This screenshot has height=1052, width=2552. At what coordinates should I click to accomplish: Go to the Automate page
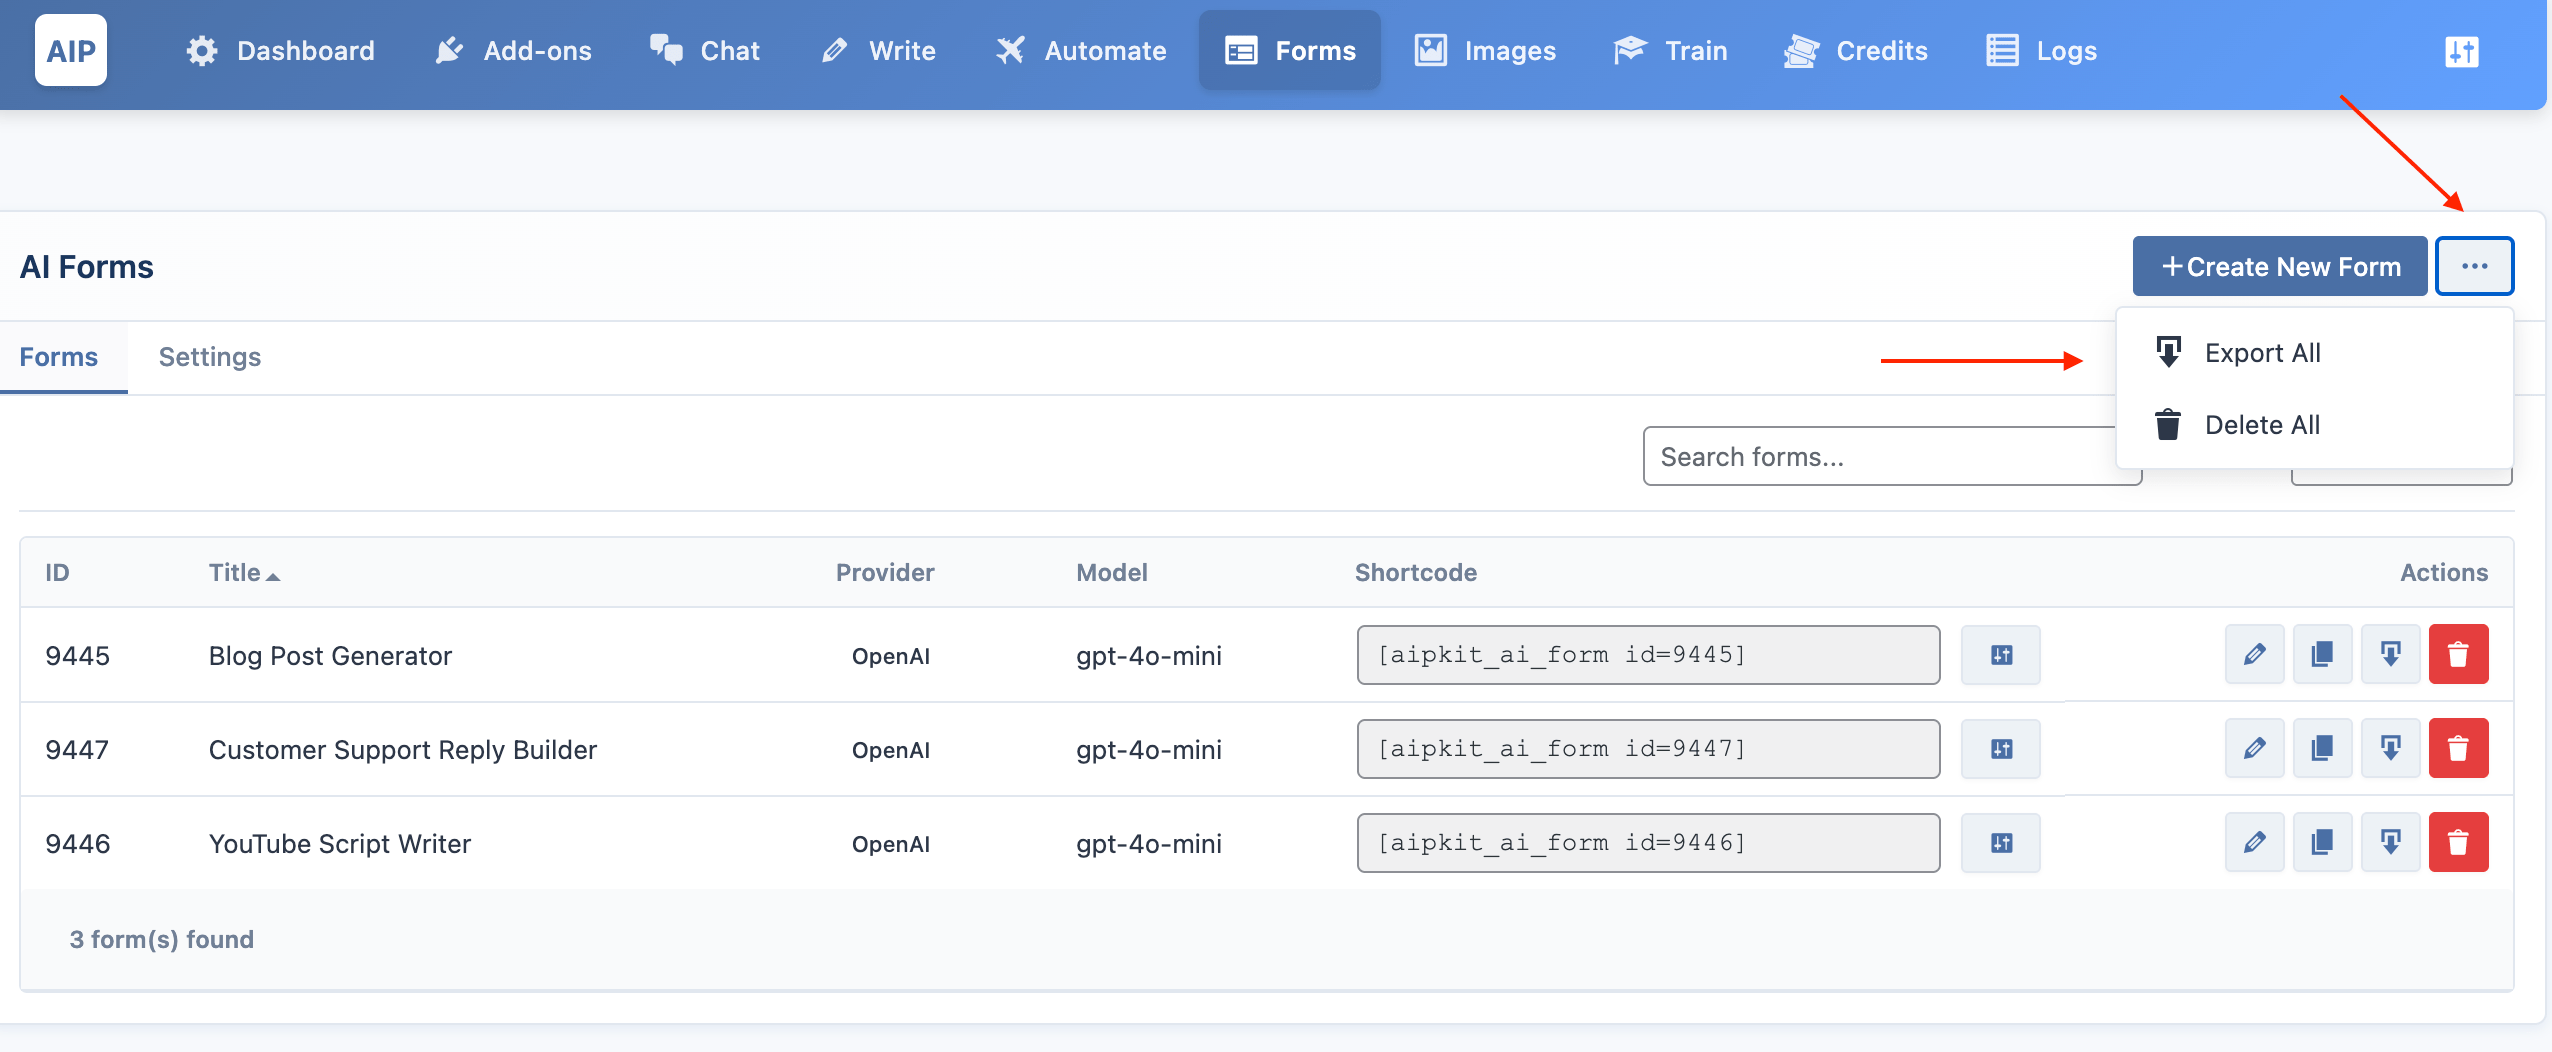(x=1081, y=51)
